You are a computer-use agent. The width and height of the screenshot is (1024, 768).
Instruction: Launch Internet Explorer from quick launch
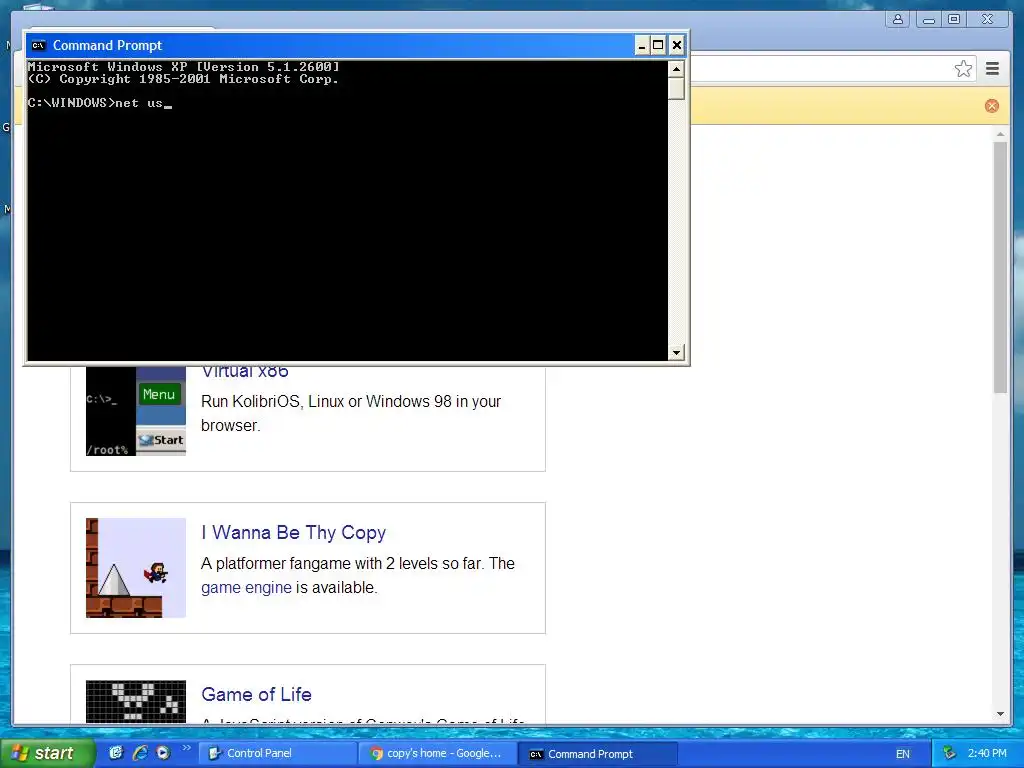tap(140, 753)
